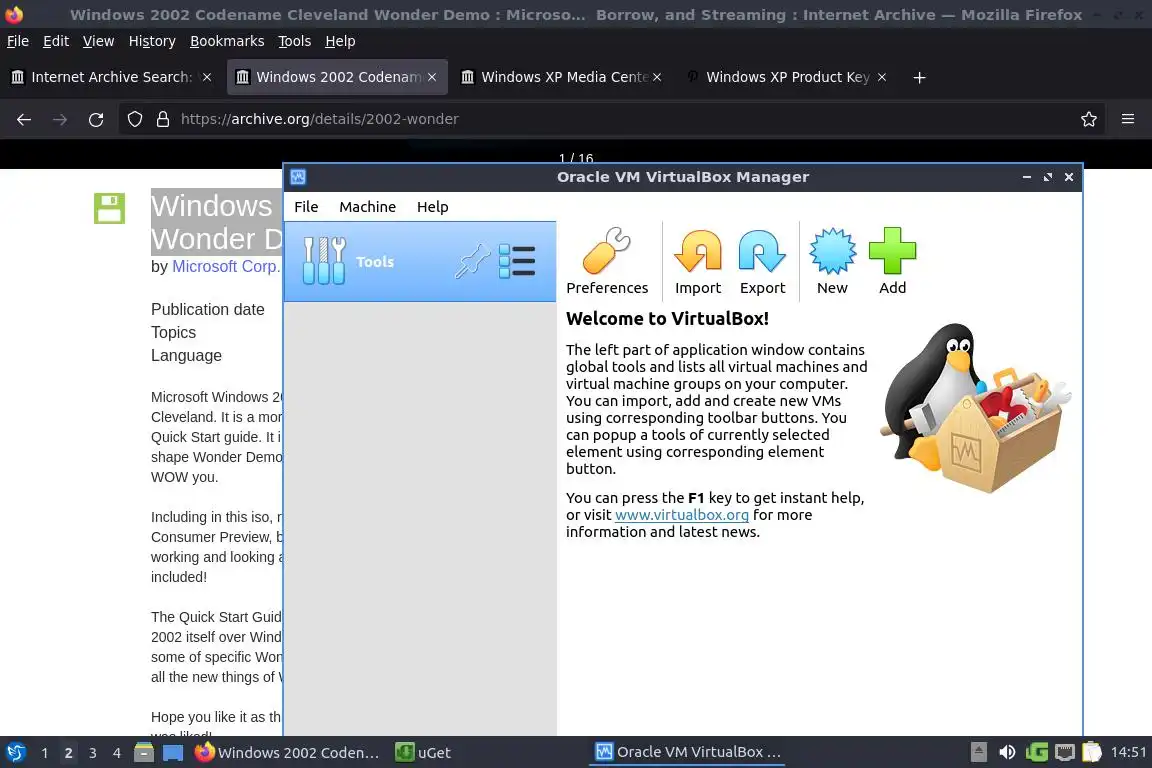
Task: Click the eject removable media tray icon
Action: point(979,752)
